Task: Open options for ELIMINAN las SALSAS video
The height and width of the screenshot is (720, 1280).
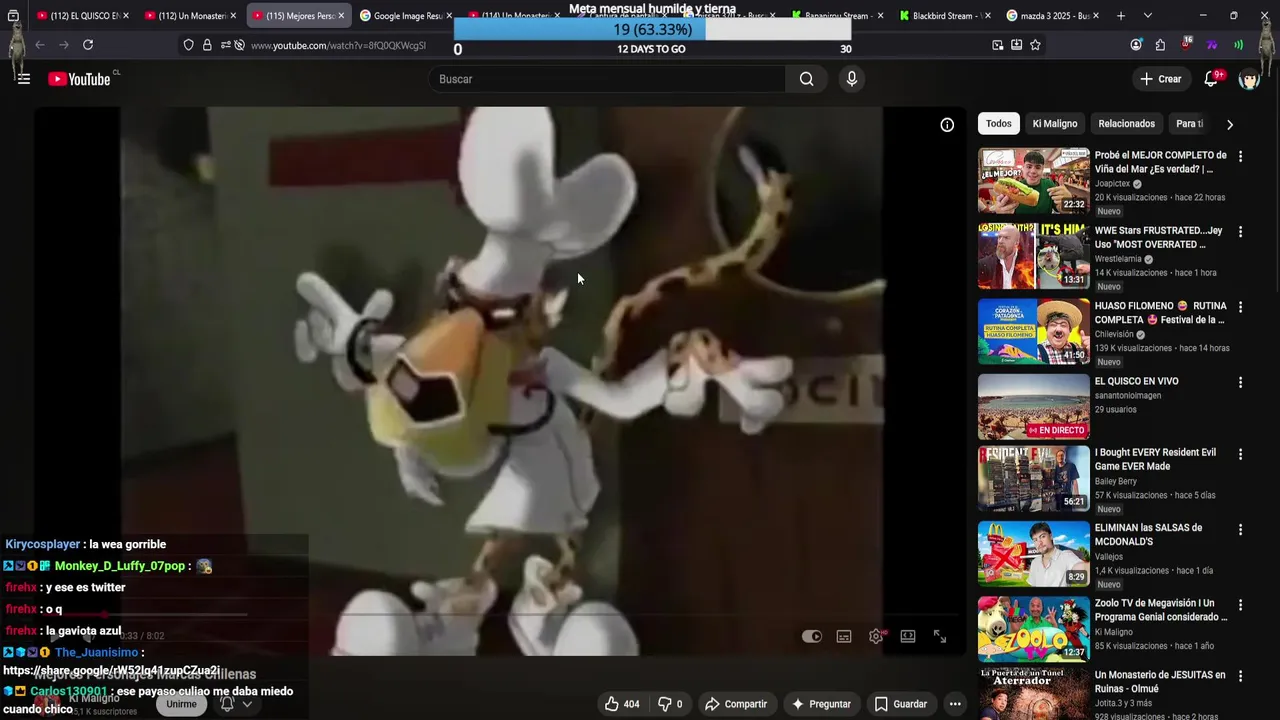Action: click(x=1240, y=529)
